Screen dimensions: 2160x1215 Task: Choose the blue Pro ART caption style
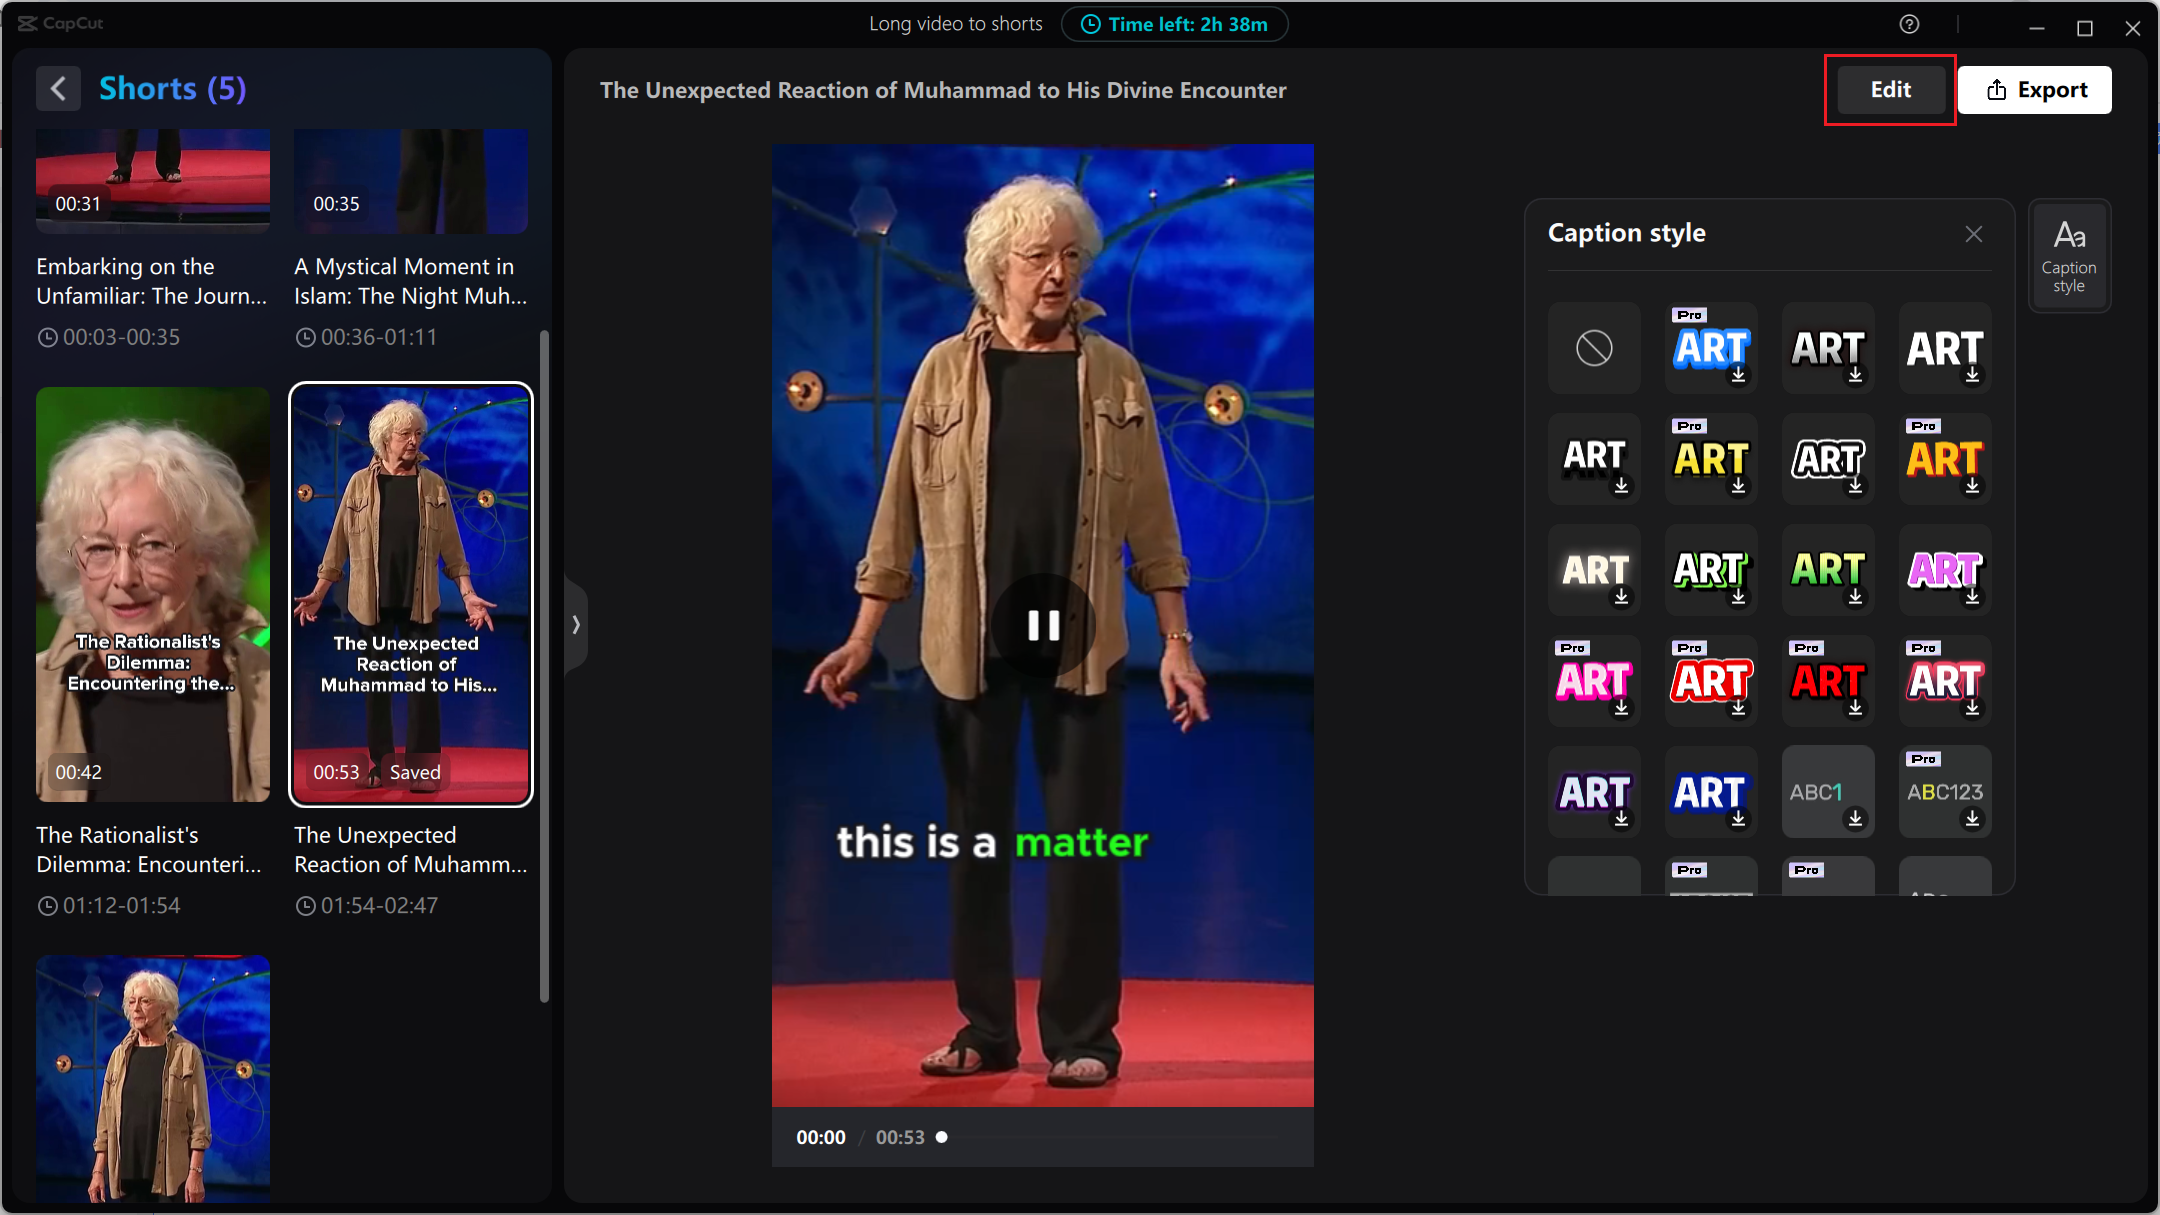click(x=1711, y=348)
